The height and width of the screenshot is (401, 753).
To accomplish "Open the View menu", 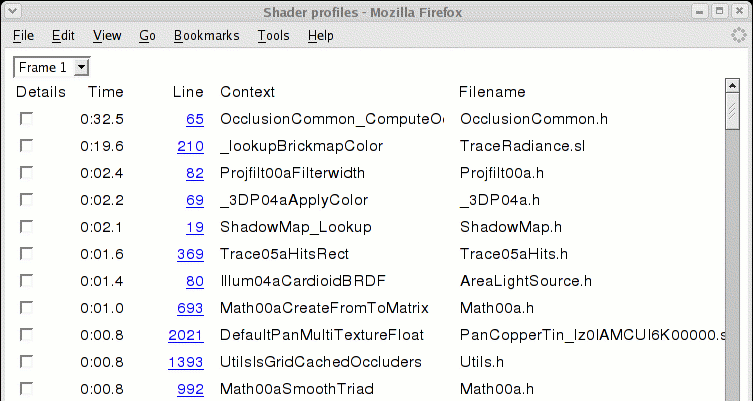I will point(107,35).
